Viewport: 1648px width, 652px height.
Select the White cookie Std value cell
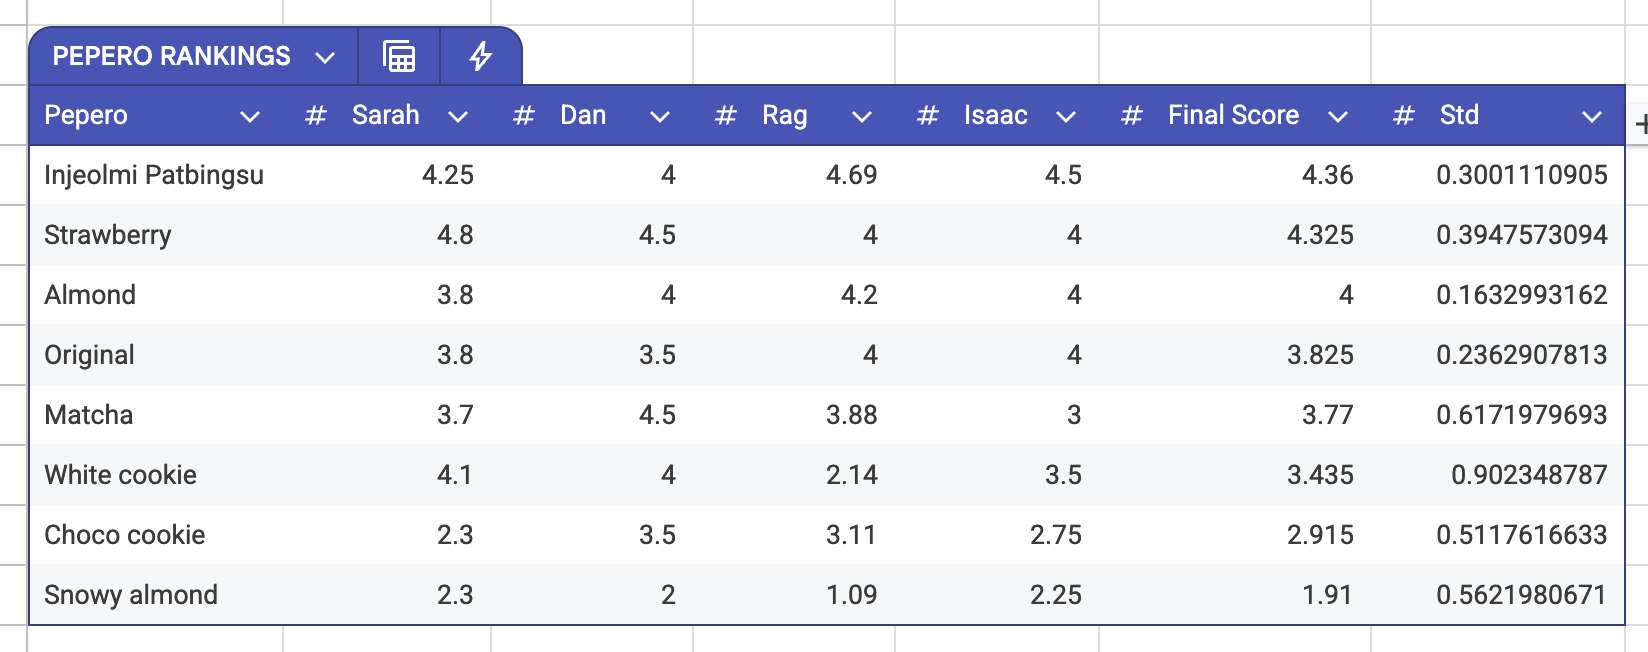(x=1528, y=475)
